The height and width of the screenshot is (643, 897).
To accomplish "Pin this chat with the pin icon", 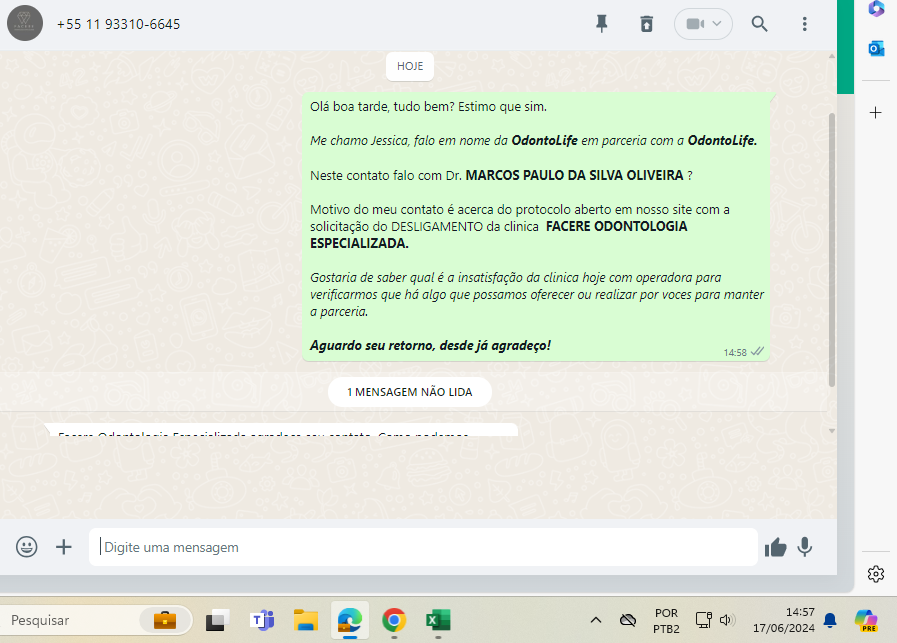I will [601, 23].
